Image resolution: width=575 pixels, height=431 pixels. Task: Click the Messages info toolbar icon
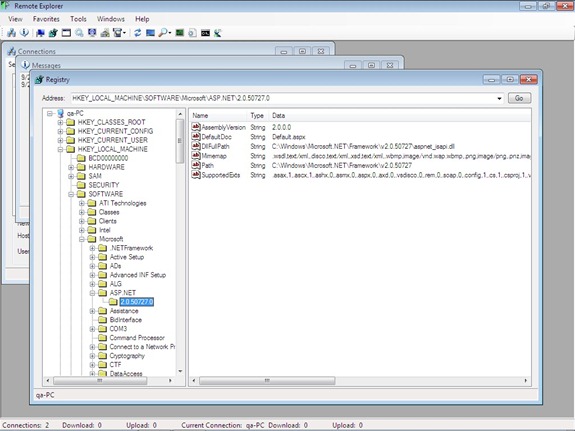point(24,33)
